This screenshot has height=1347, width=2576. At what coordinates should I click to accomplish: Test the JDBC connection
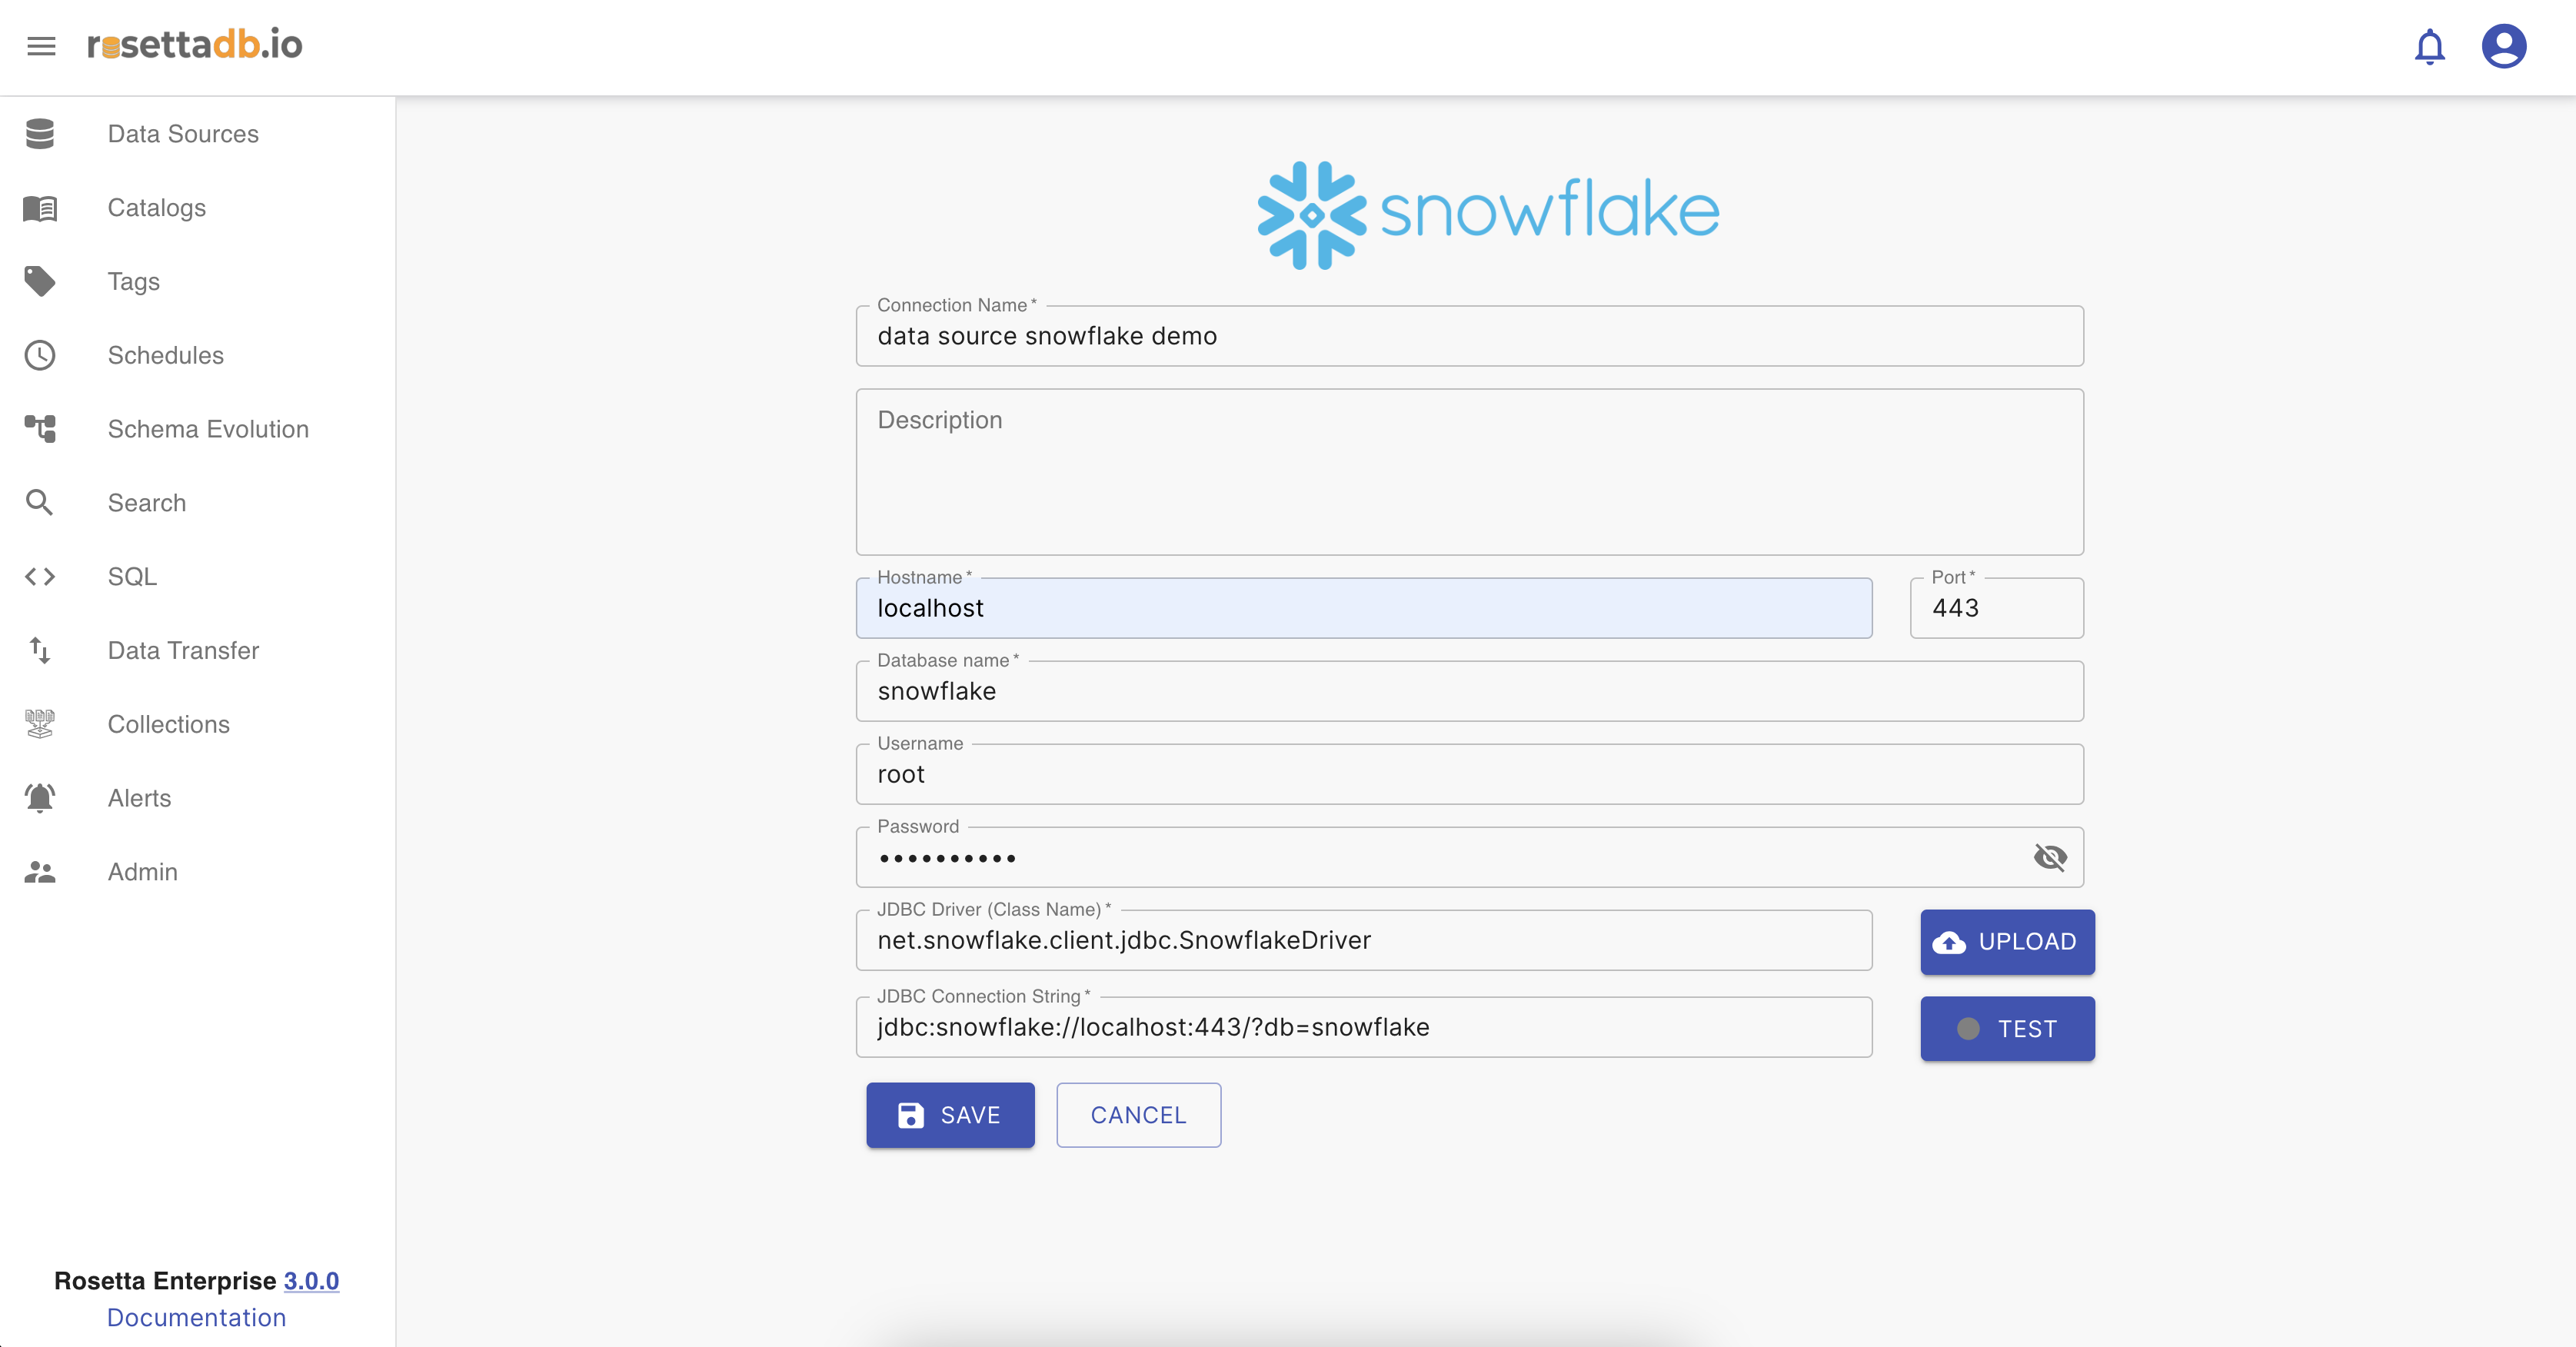pos(2007,1029)
